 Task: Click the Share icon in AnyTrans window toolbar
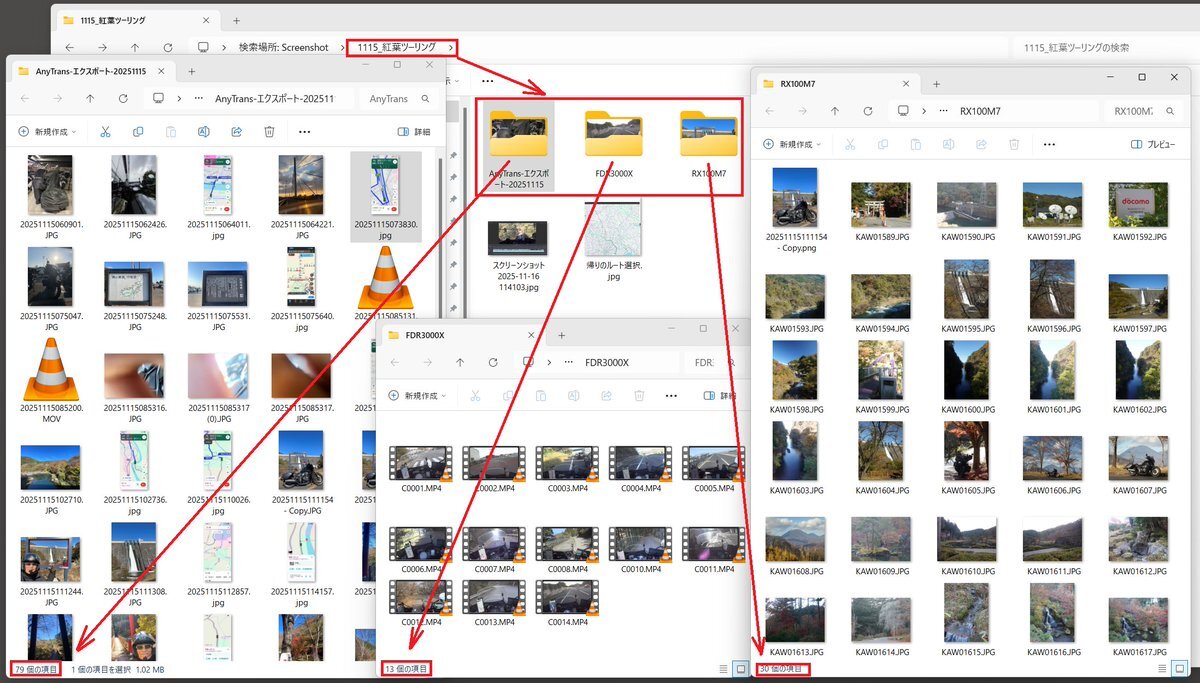tap(237, 131)
